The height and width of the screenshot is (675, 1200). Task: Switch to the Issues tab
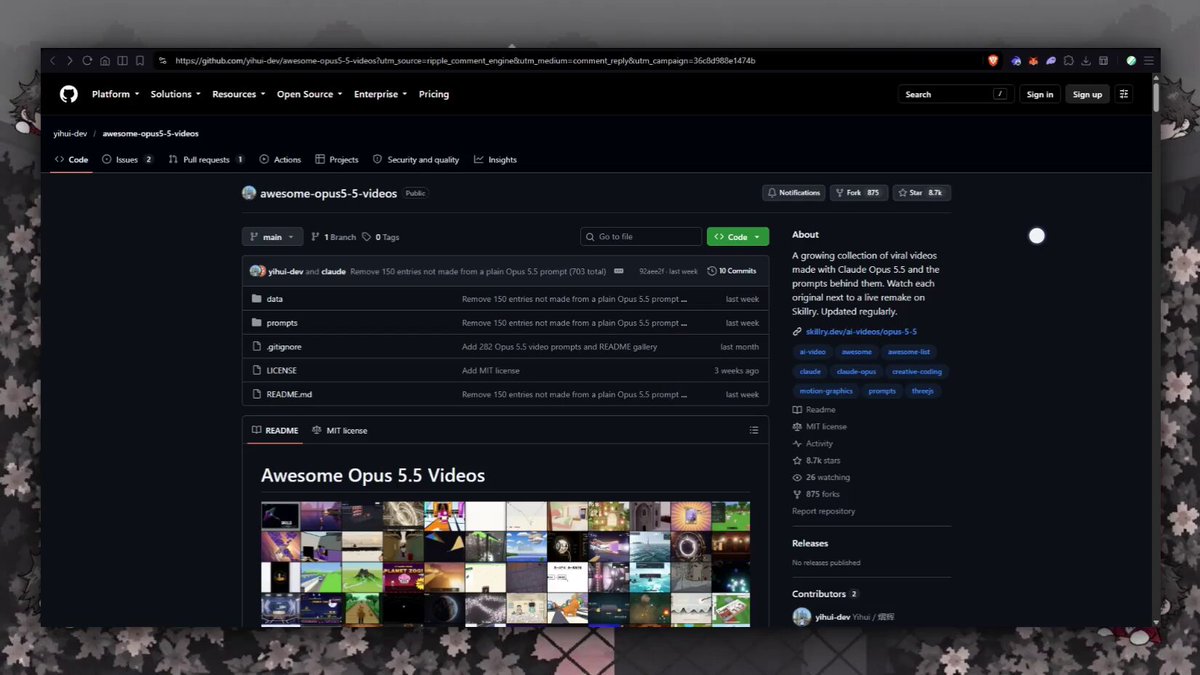pos(128,160)
